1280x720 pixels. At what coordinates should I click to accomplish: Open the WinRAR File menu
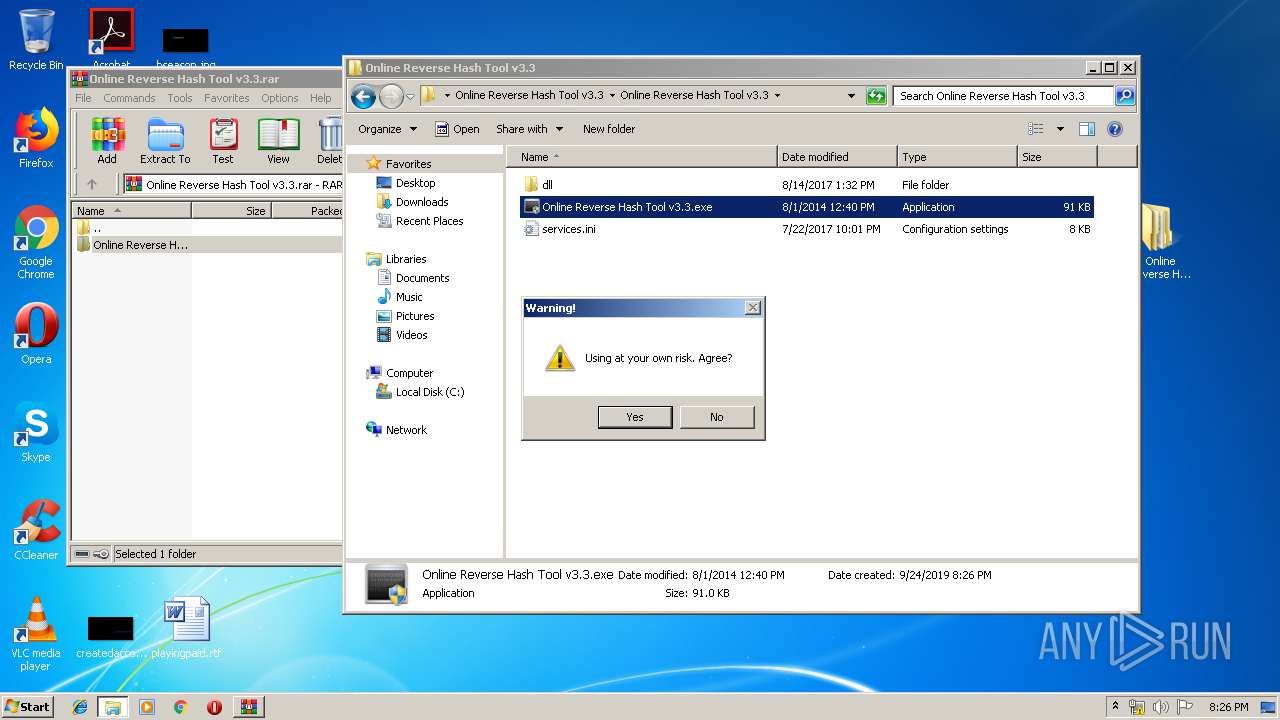83,98
